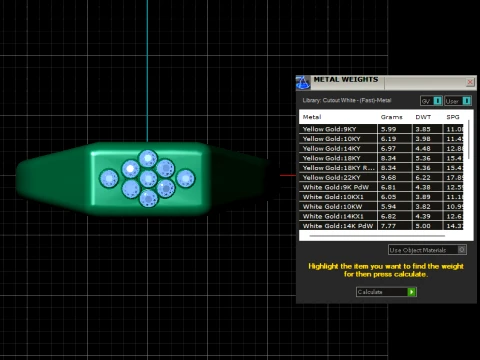Select the Yellow Gold:14KY row
The image size is (480, 360).
pos(381,148)
